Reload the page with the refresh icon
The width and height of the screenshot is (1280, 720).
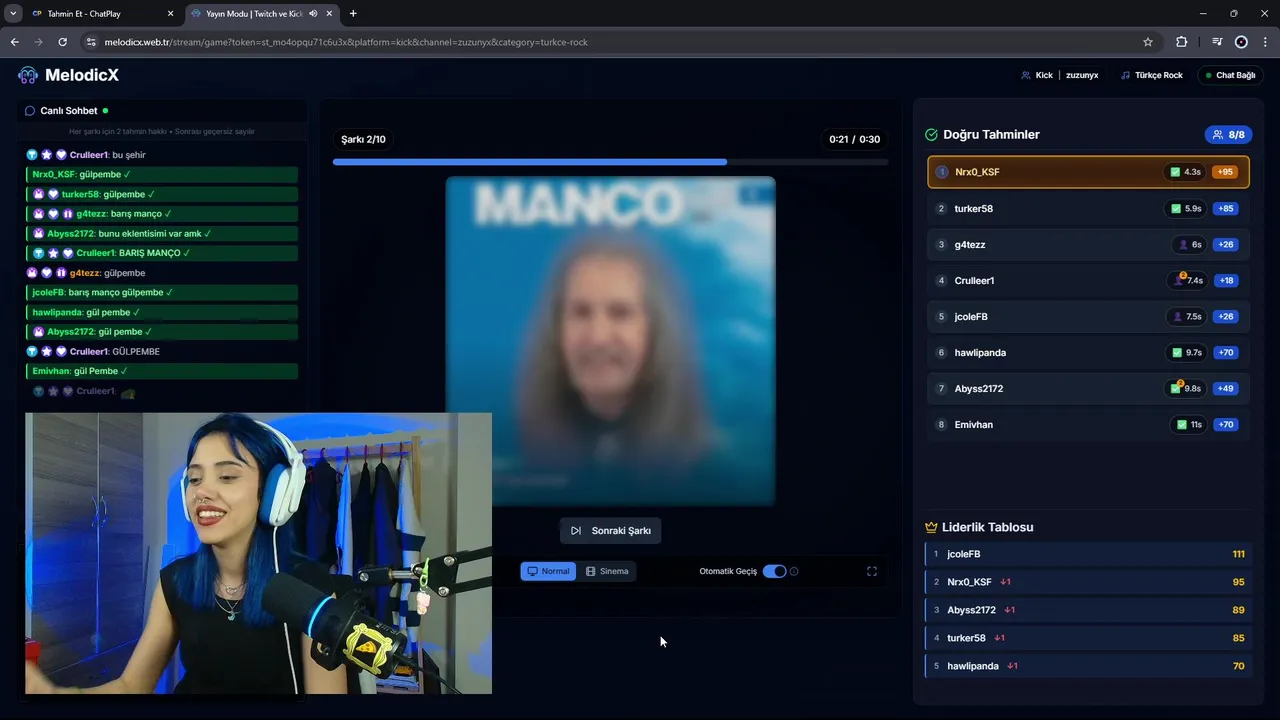tap(62, 42)
